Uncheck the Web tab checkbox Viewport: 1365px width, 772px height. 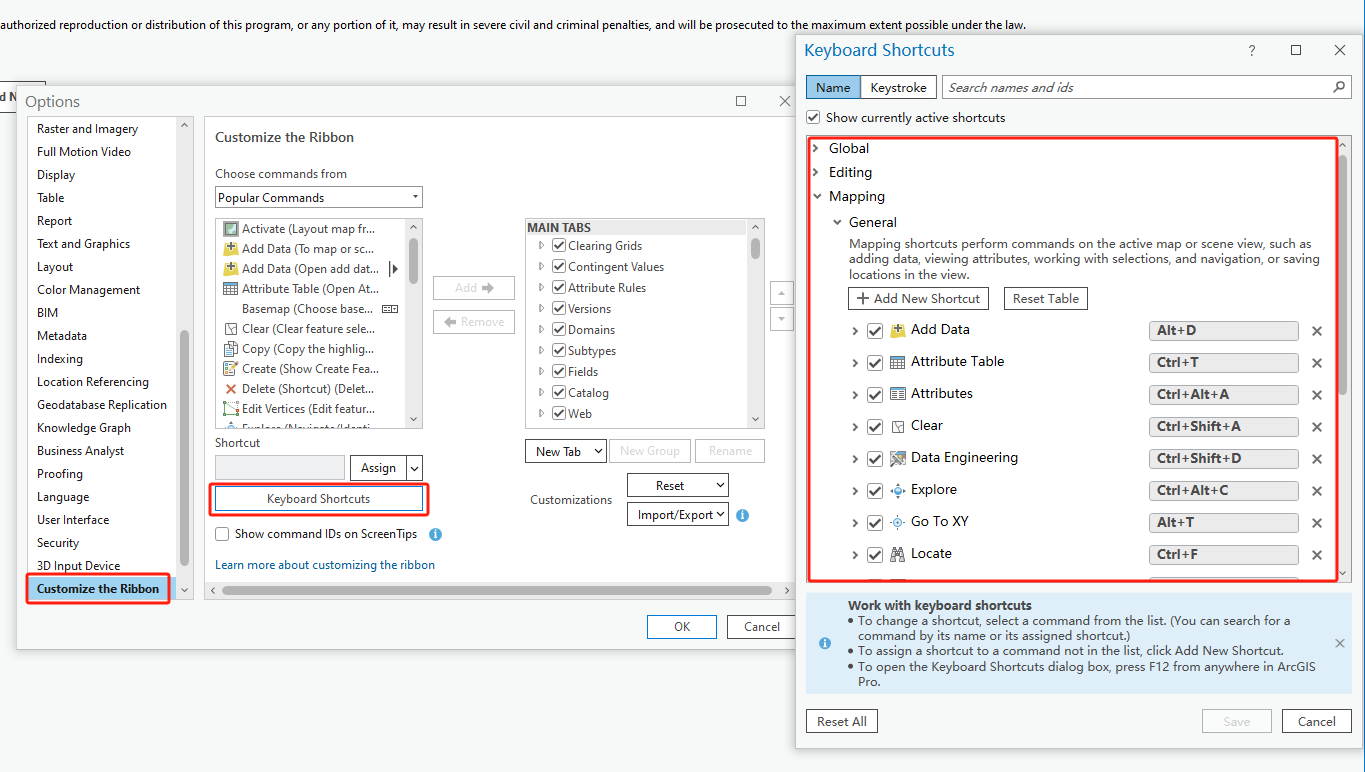pyautogui.click(x=559, y=414)
